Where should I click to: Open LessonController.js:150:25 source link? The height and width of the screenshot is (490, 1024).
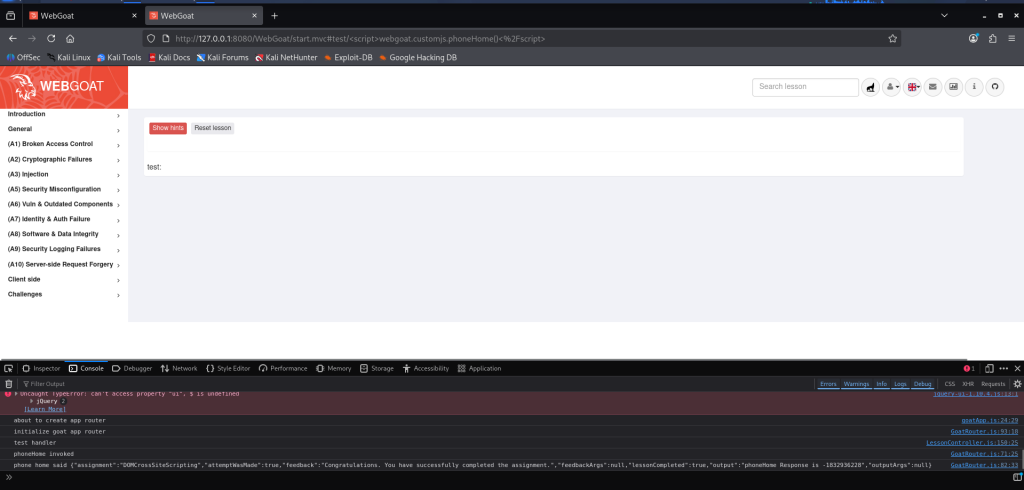972,443
